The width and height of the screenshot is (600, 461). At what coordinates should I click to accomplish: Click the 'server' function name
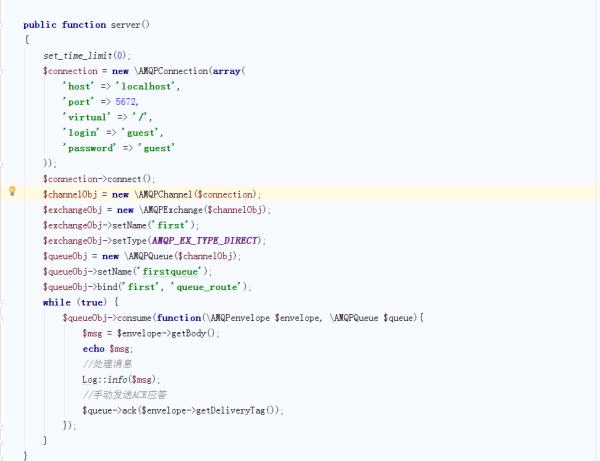point(126,25)
